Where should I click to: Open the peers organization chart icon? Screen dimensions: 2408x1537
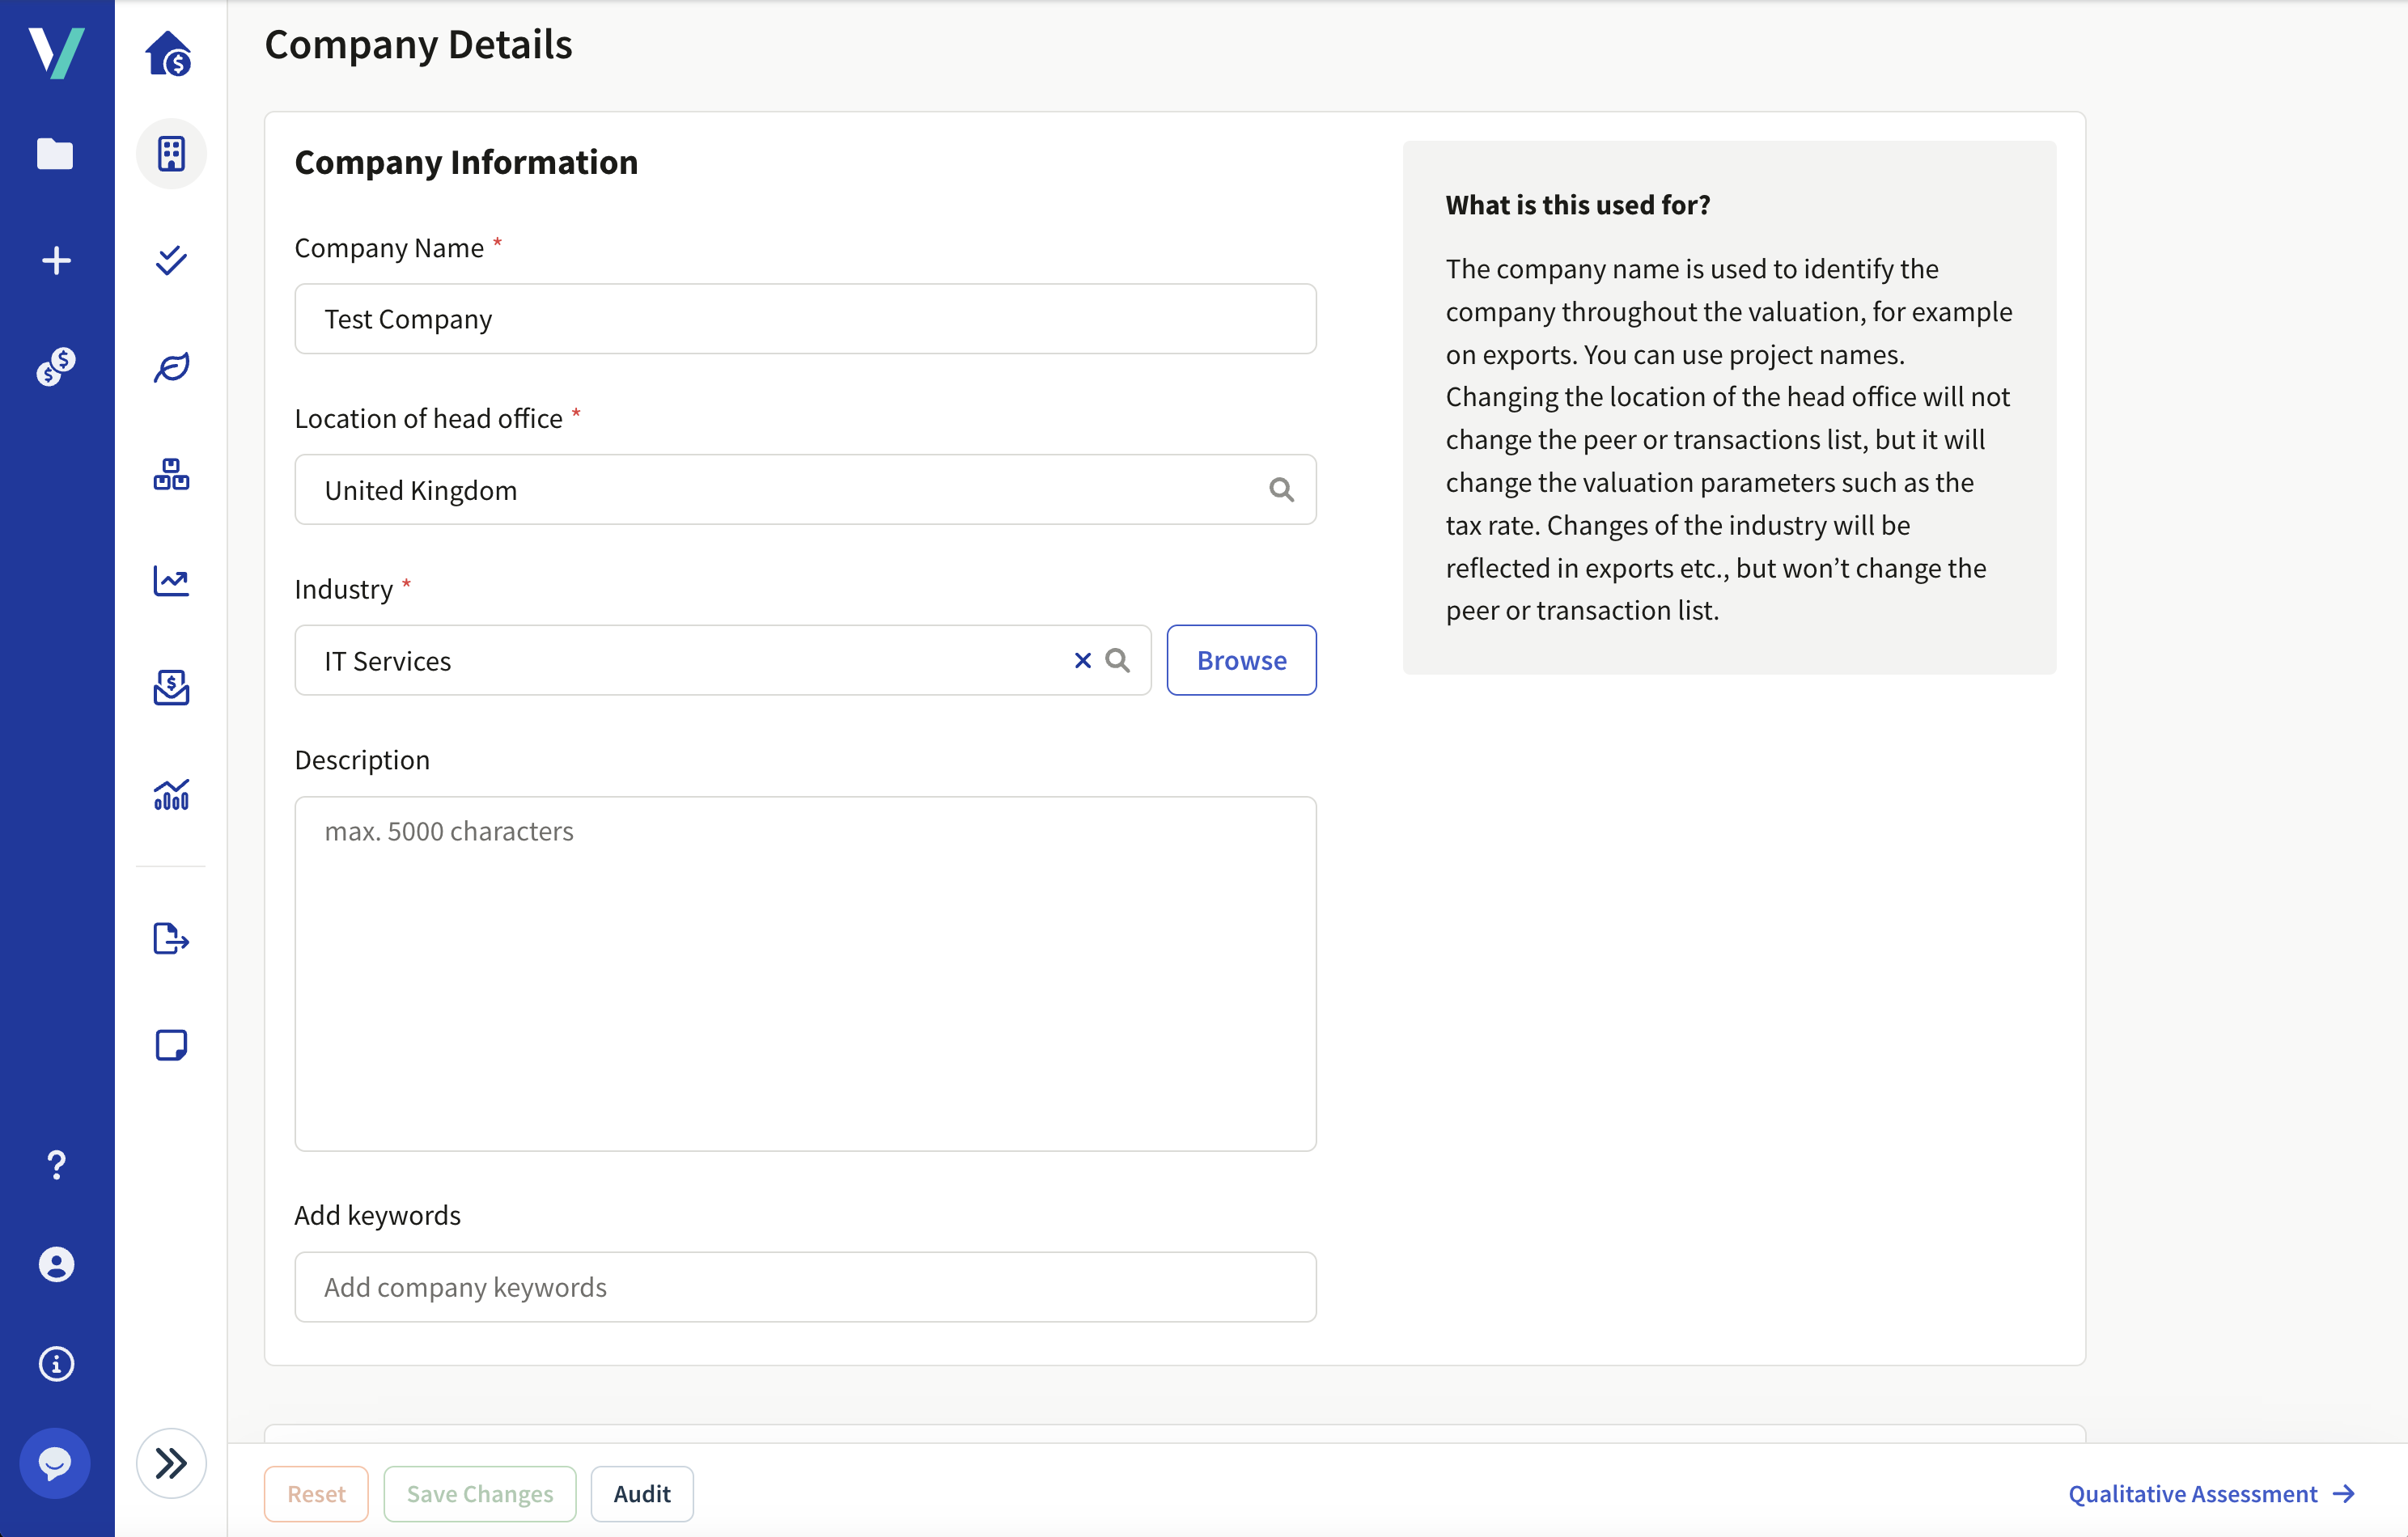tap(171, 474)
